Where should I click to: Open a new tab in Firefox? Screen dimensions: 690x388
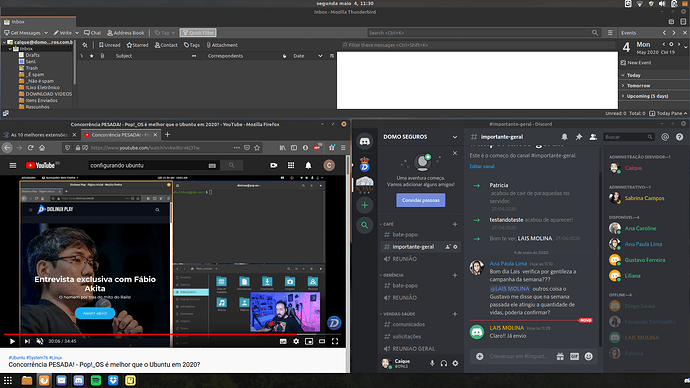click(x=167, y=135)
